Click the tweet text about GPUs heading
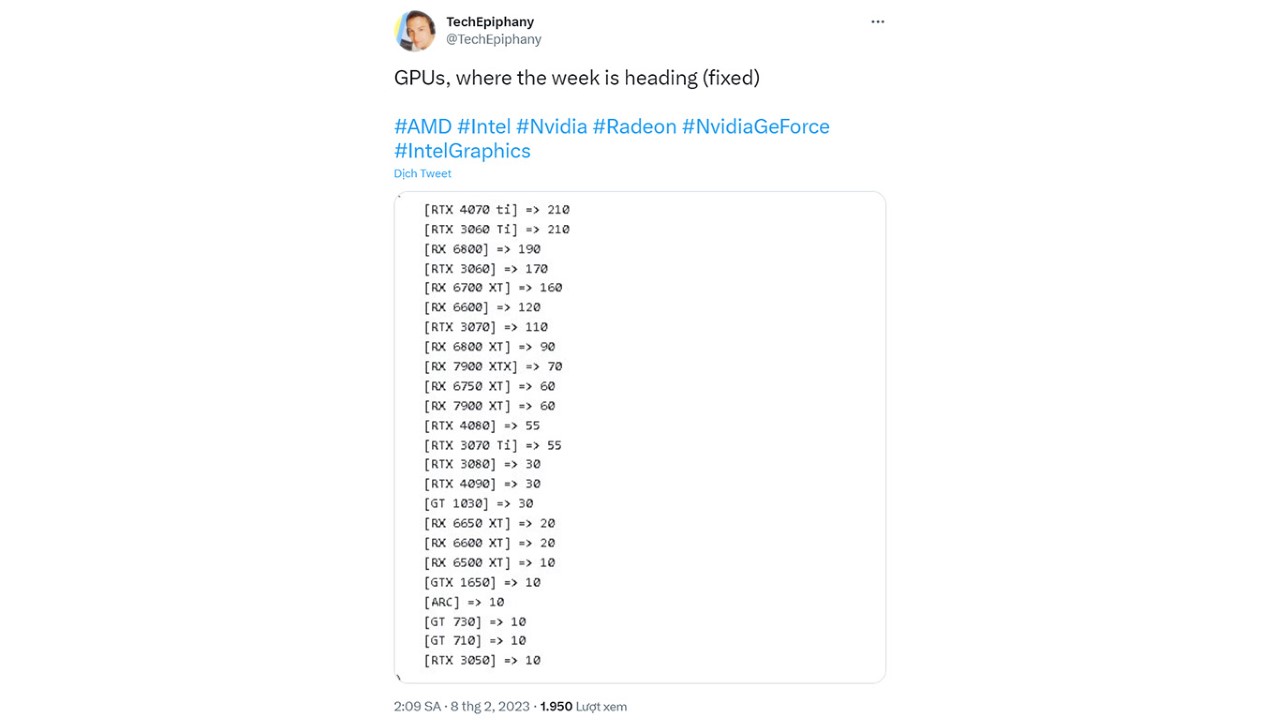 coord(577,78)
